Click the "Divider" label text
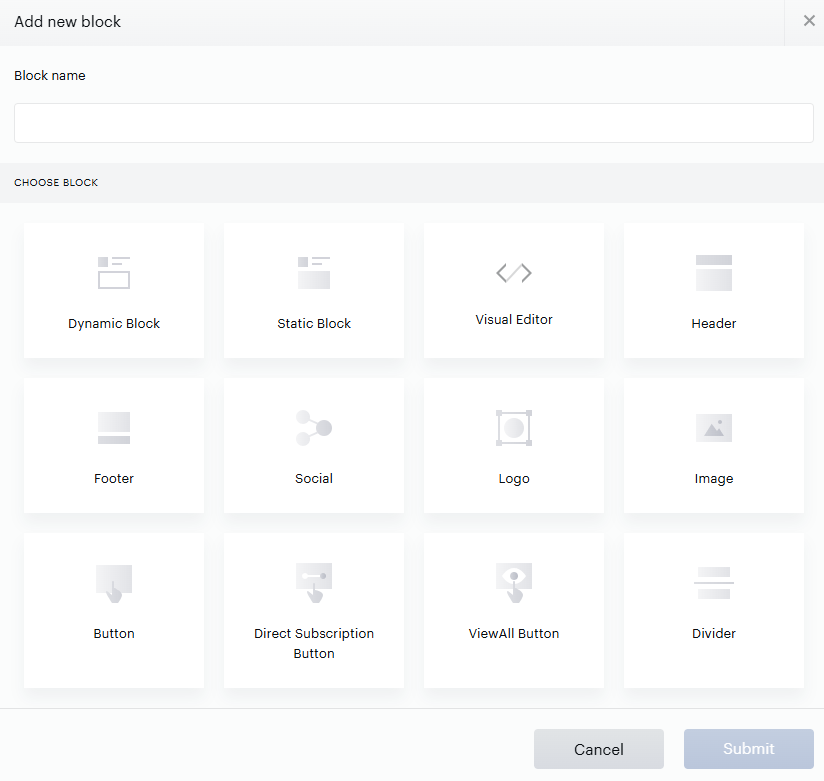 coord(714,634)
